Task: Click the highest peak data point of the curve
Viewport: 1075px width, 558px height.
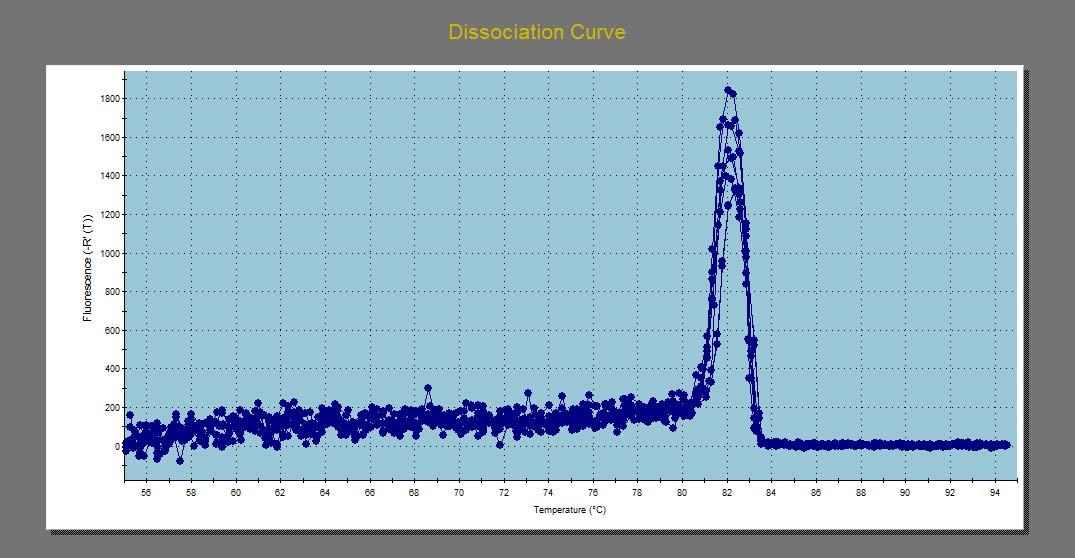Action: tap(728, 90)
